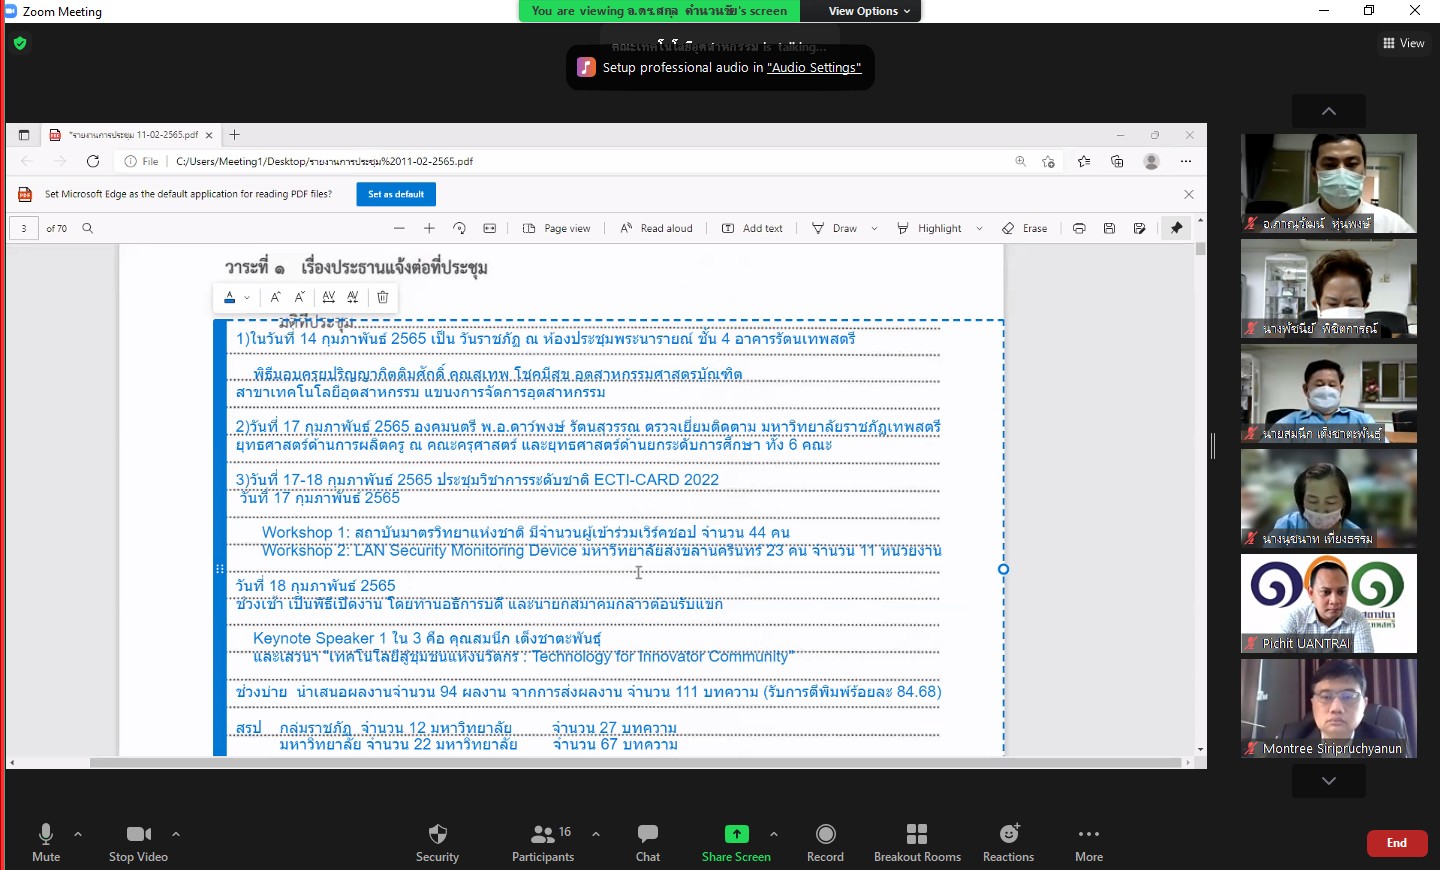Open the Chat panel
1440x870 pixels.
648,834
